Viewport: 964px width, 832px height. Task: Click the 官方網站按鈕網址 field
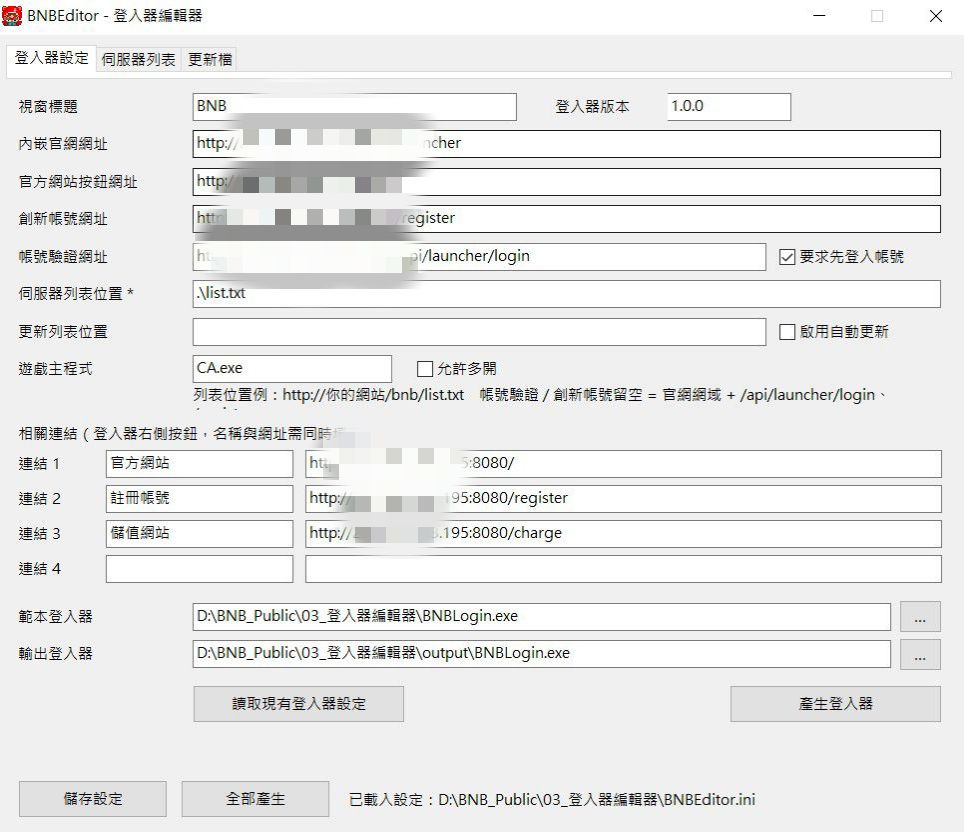click(x=567, y=182)
